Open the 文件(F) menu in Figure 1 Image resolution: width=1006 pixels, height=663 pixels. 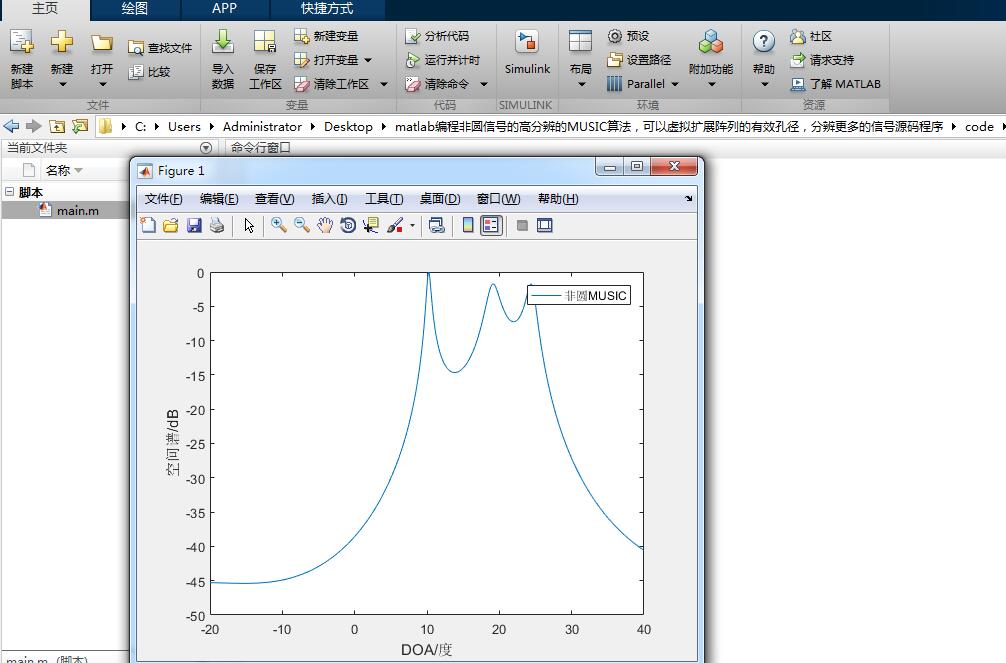164,199
